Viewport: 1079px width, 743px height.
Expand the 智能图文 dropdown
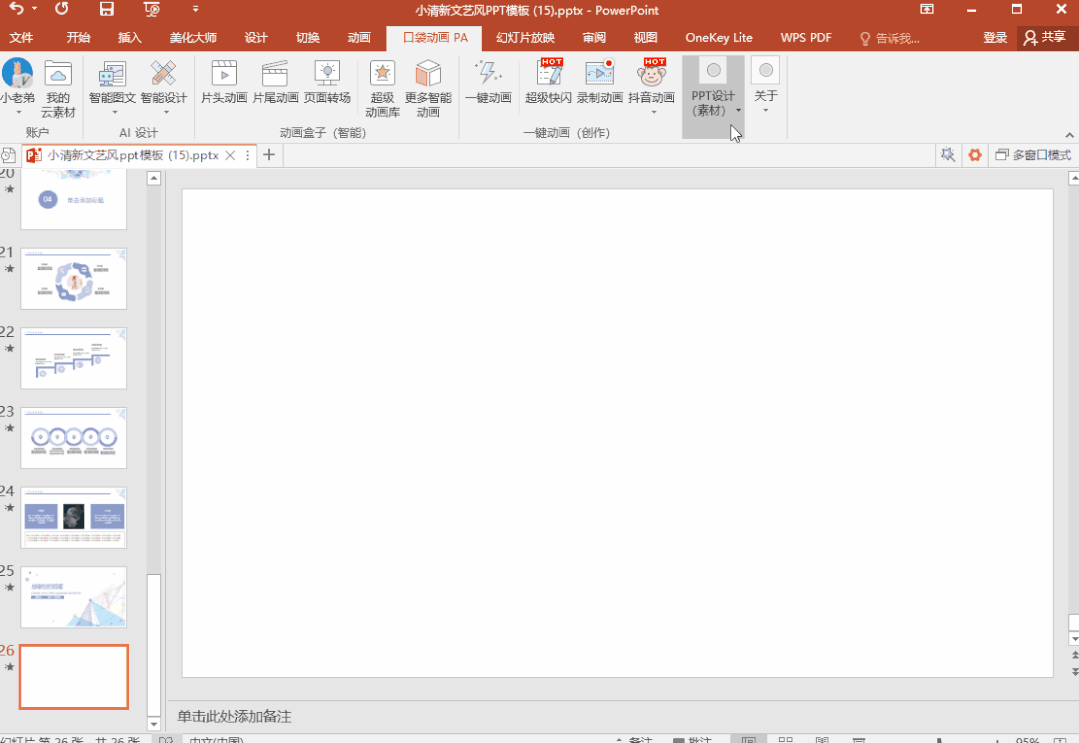[113, 112]
